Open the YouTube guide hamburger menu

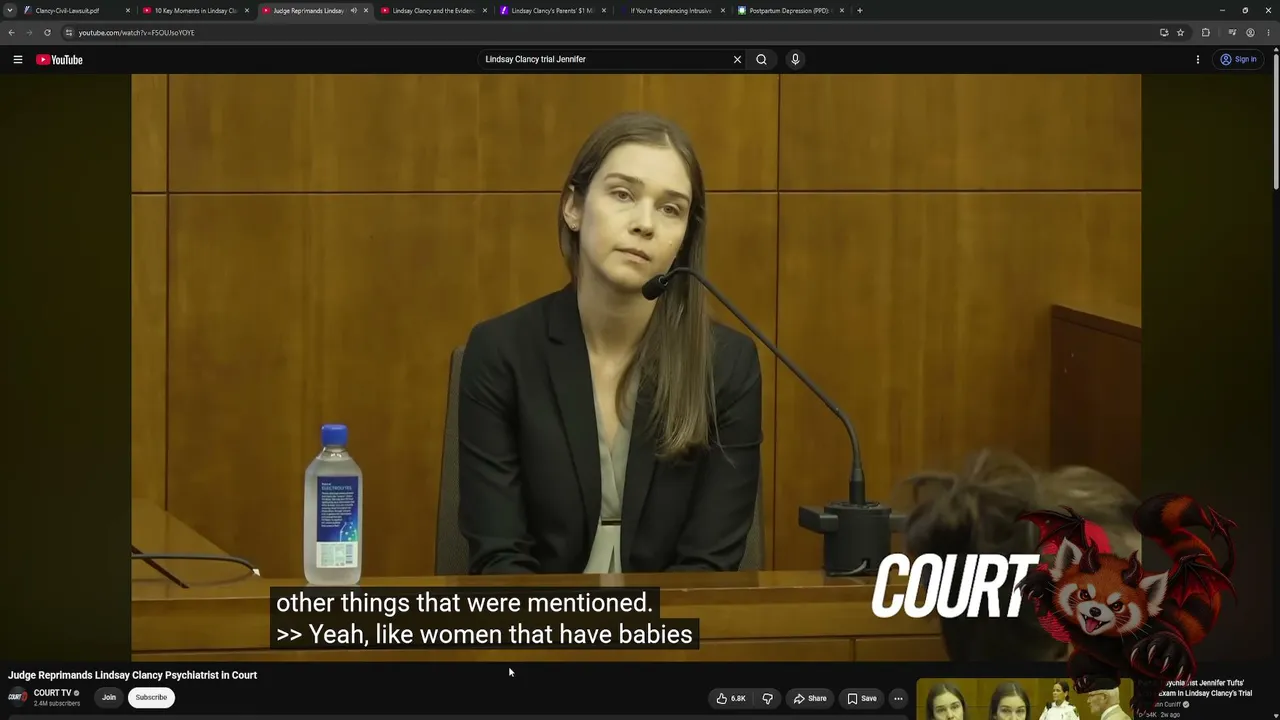(x=18, y=59)
